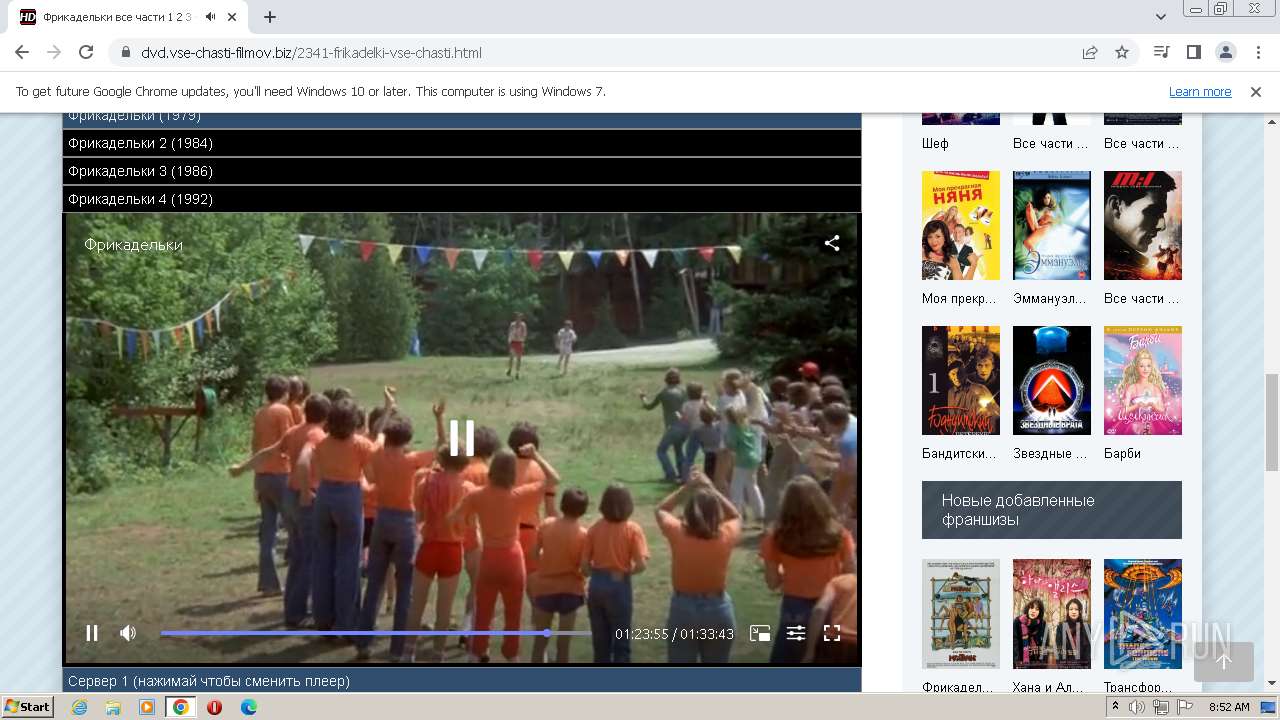Image resolution: width=1280 pixels, height=720 pixels.
Task: Show hidden tray icons arrow
Action: coord(1117,707)
